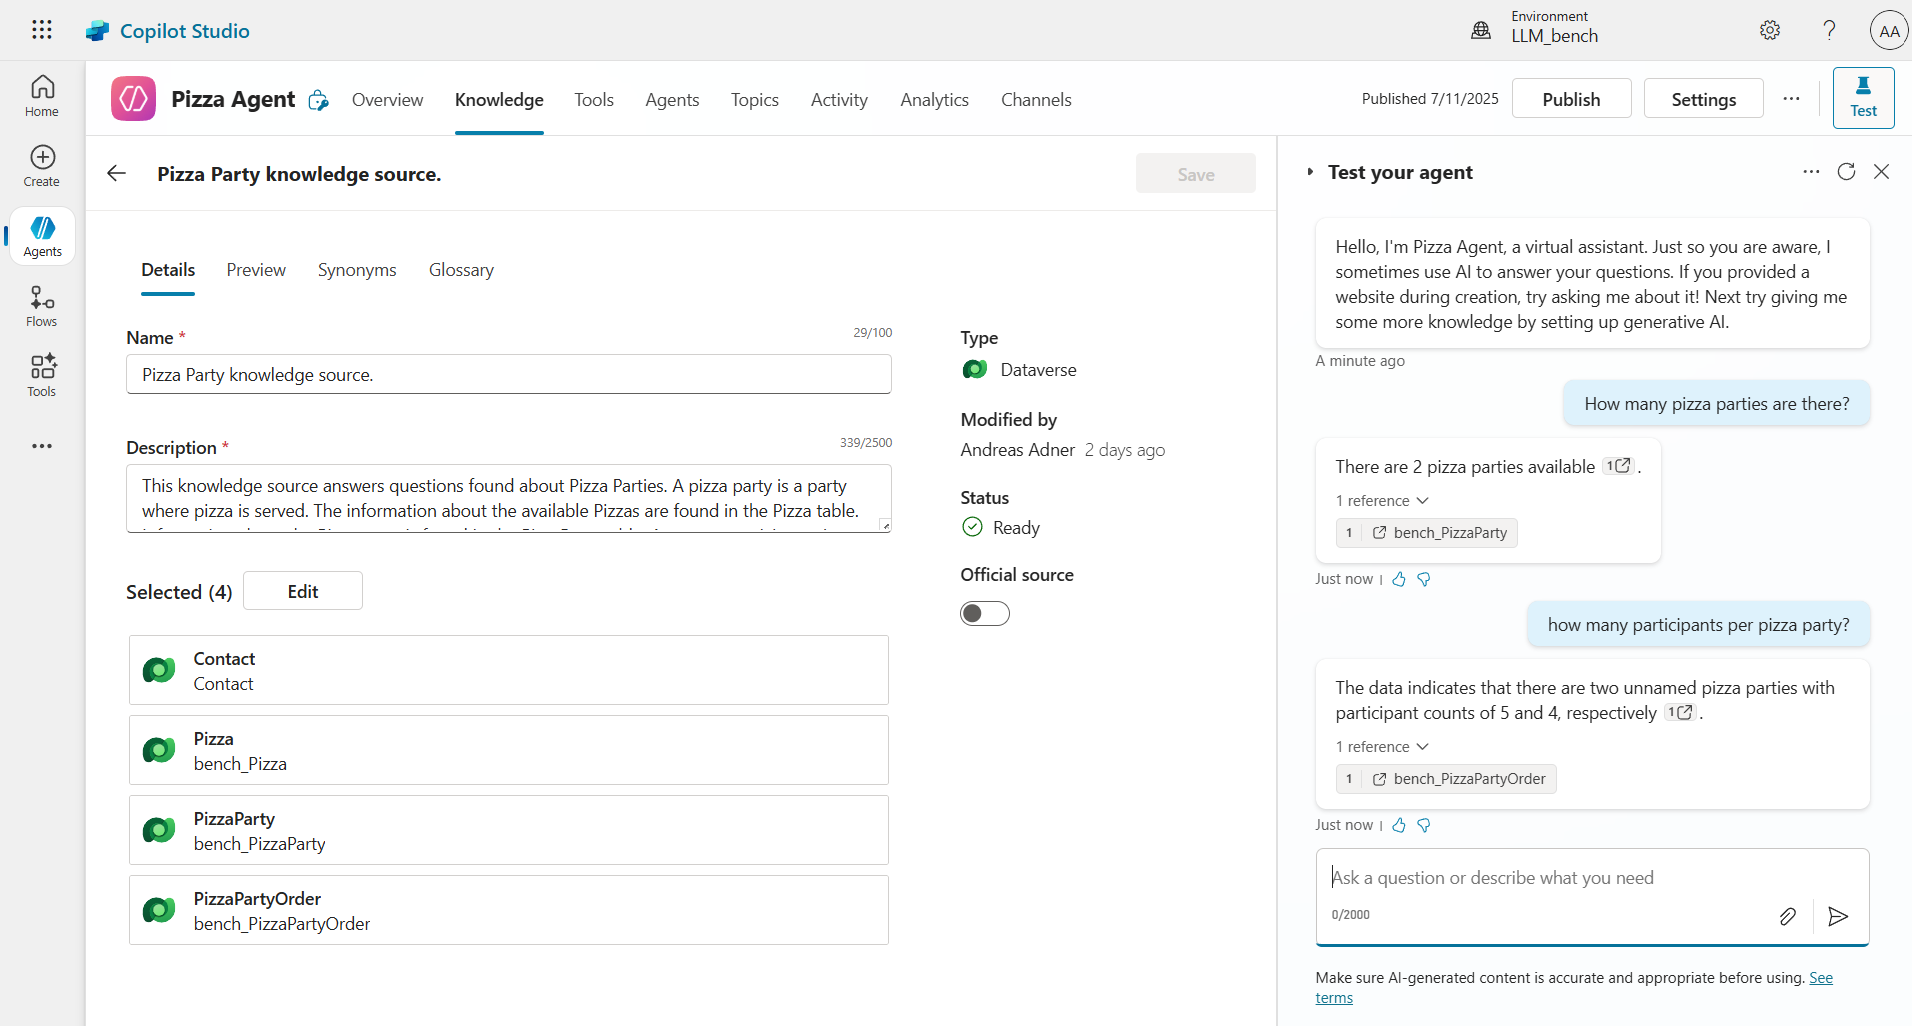Go to Home in sidebar
The image size is (1912, 1026).
[x=42, y=96]
